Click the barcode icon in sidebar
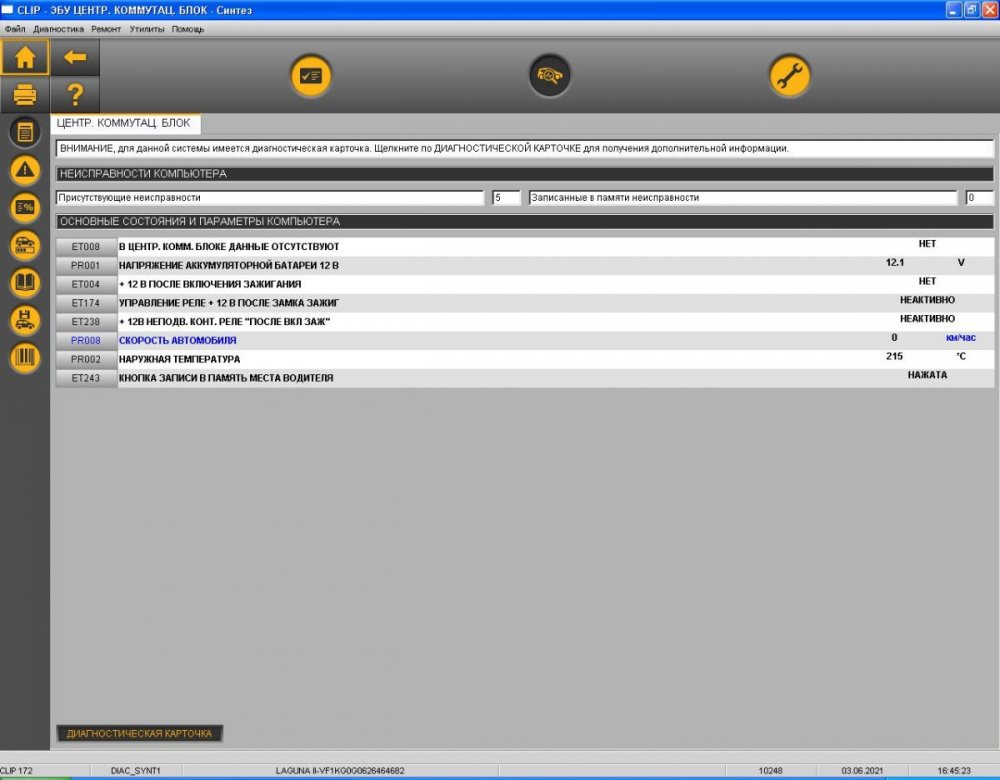Screen dimensions: 1000x780 pos(25,358)
